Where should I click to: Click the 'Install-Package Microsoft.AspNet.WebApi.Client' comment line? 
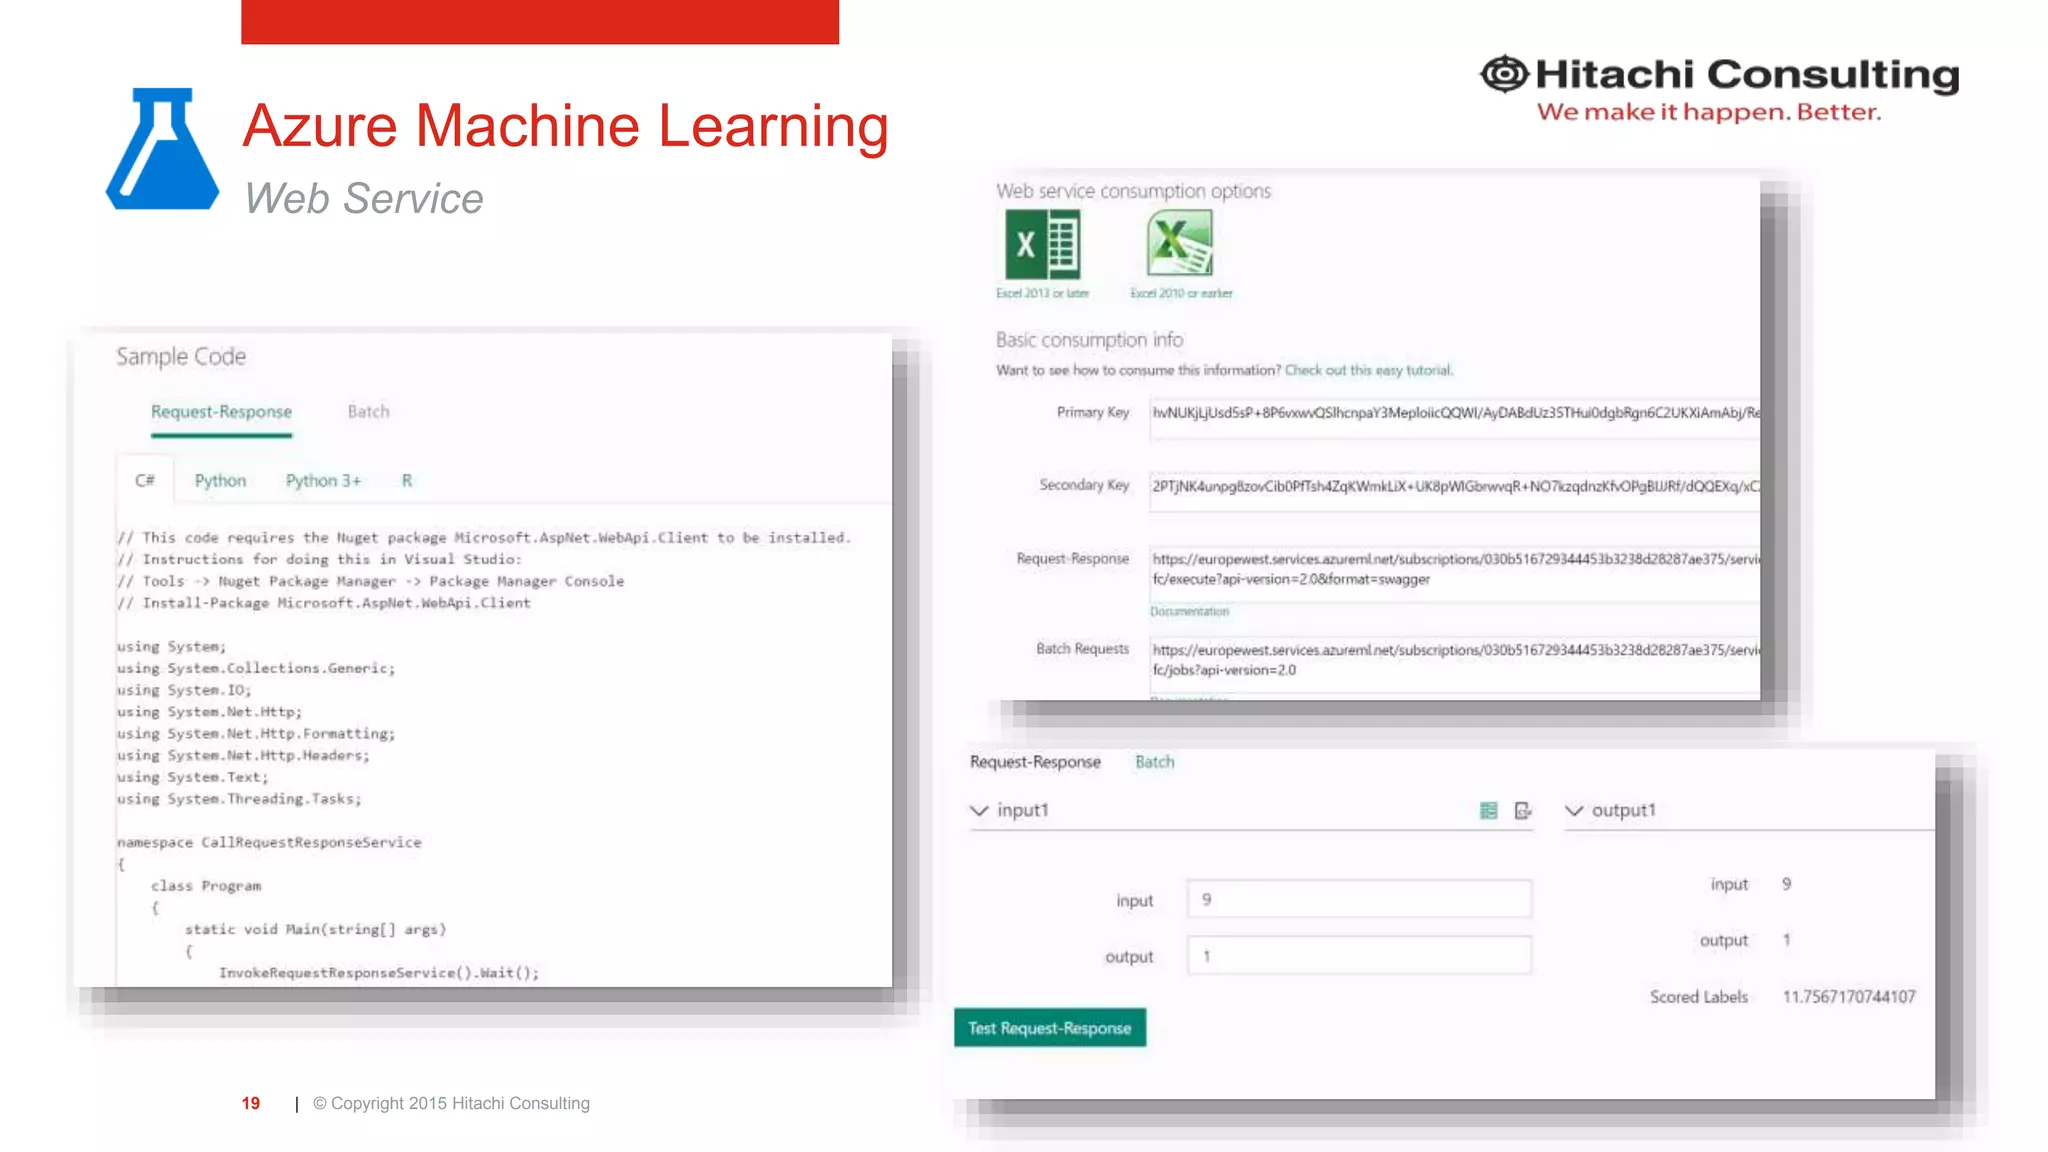[x=324, y=603]
